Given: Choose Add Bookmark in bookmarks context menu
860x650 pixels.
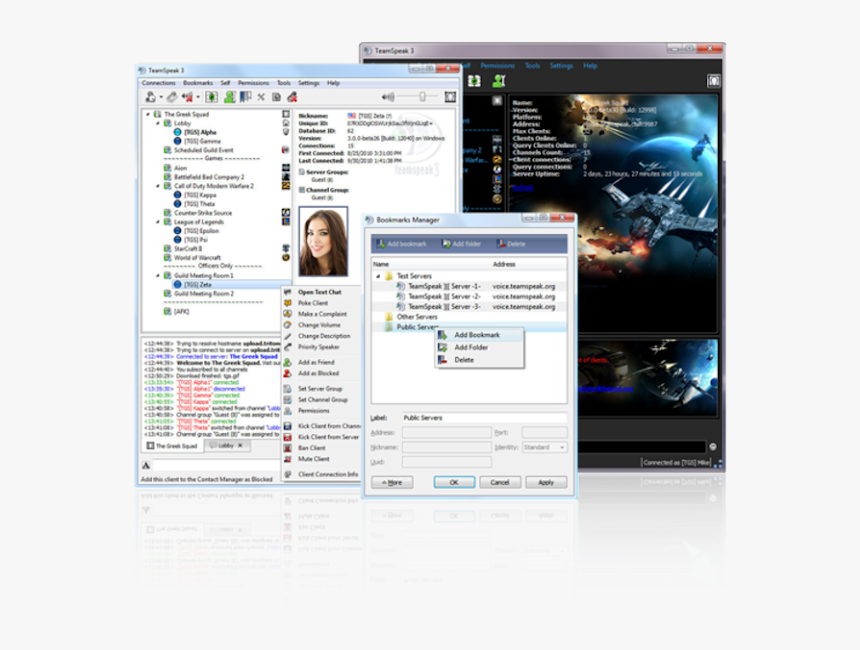Looking at the screenshot, I should [477, 335].
